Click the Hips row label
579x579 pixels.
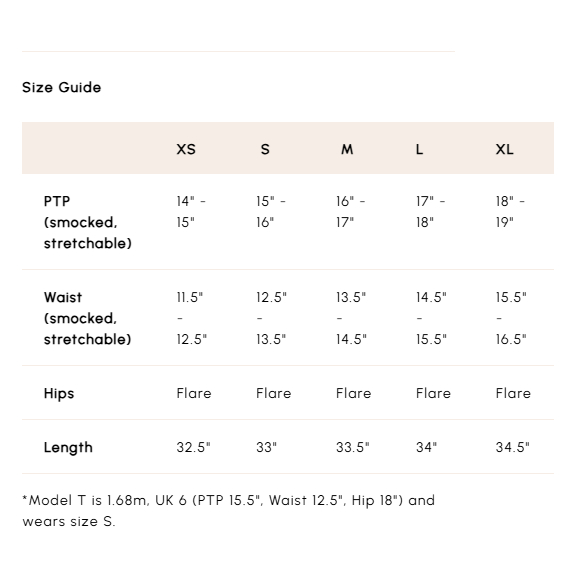click(59, 394)
